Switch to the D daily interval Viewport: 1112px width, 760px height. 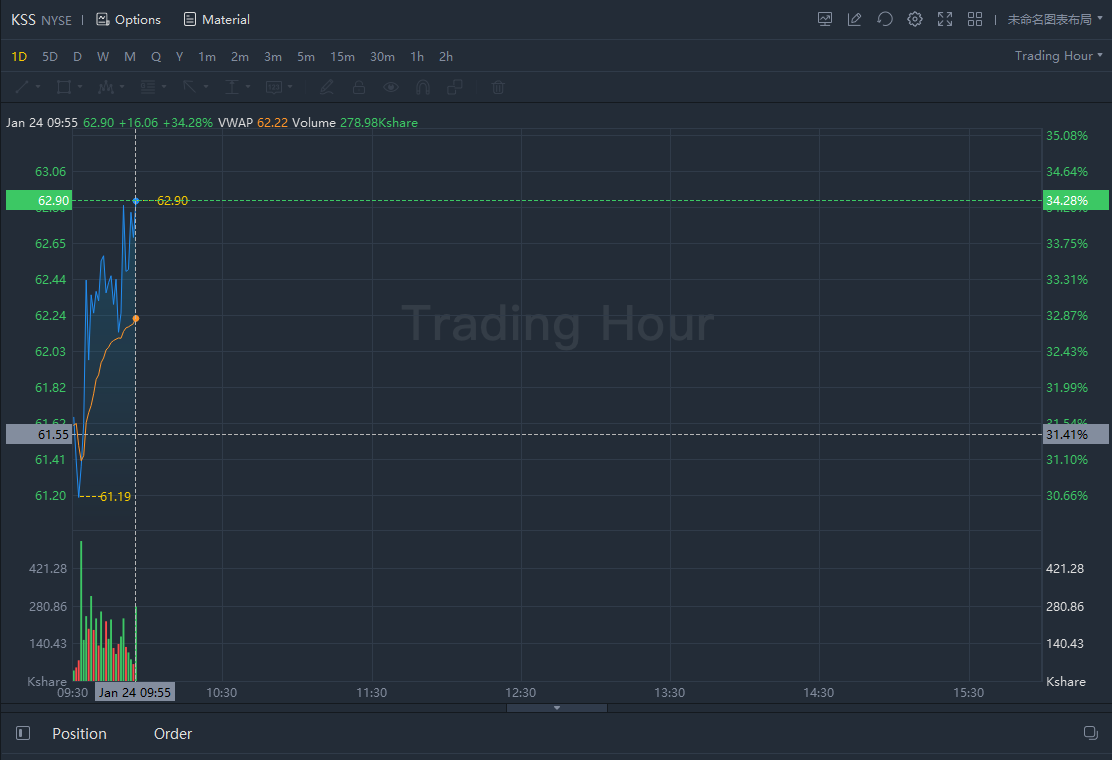[x=77, y=57]
